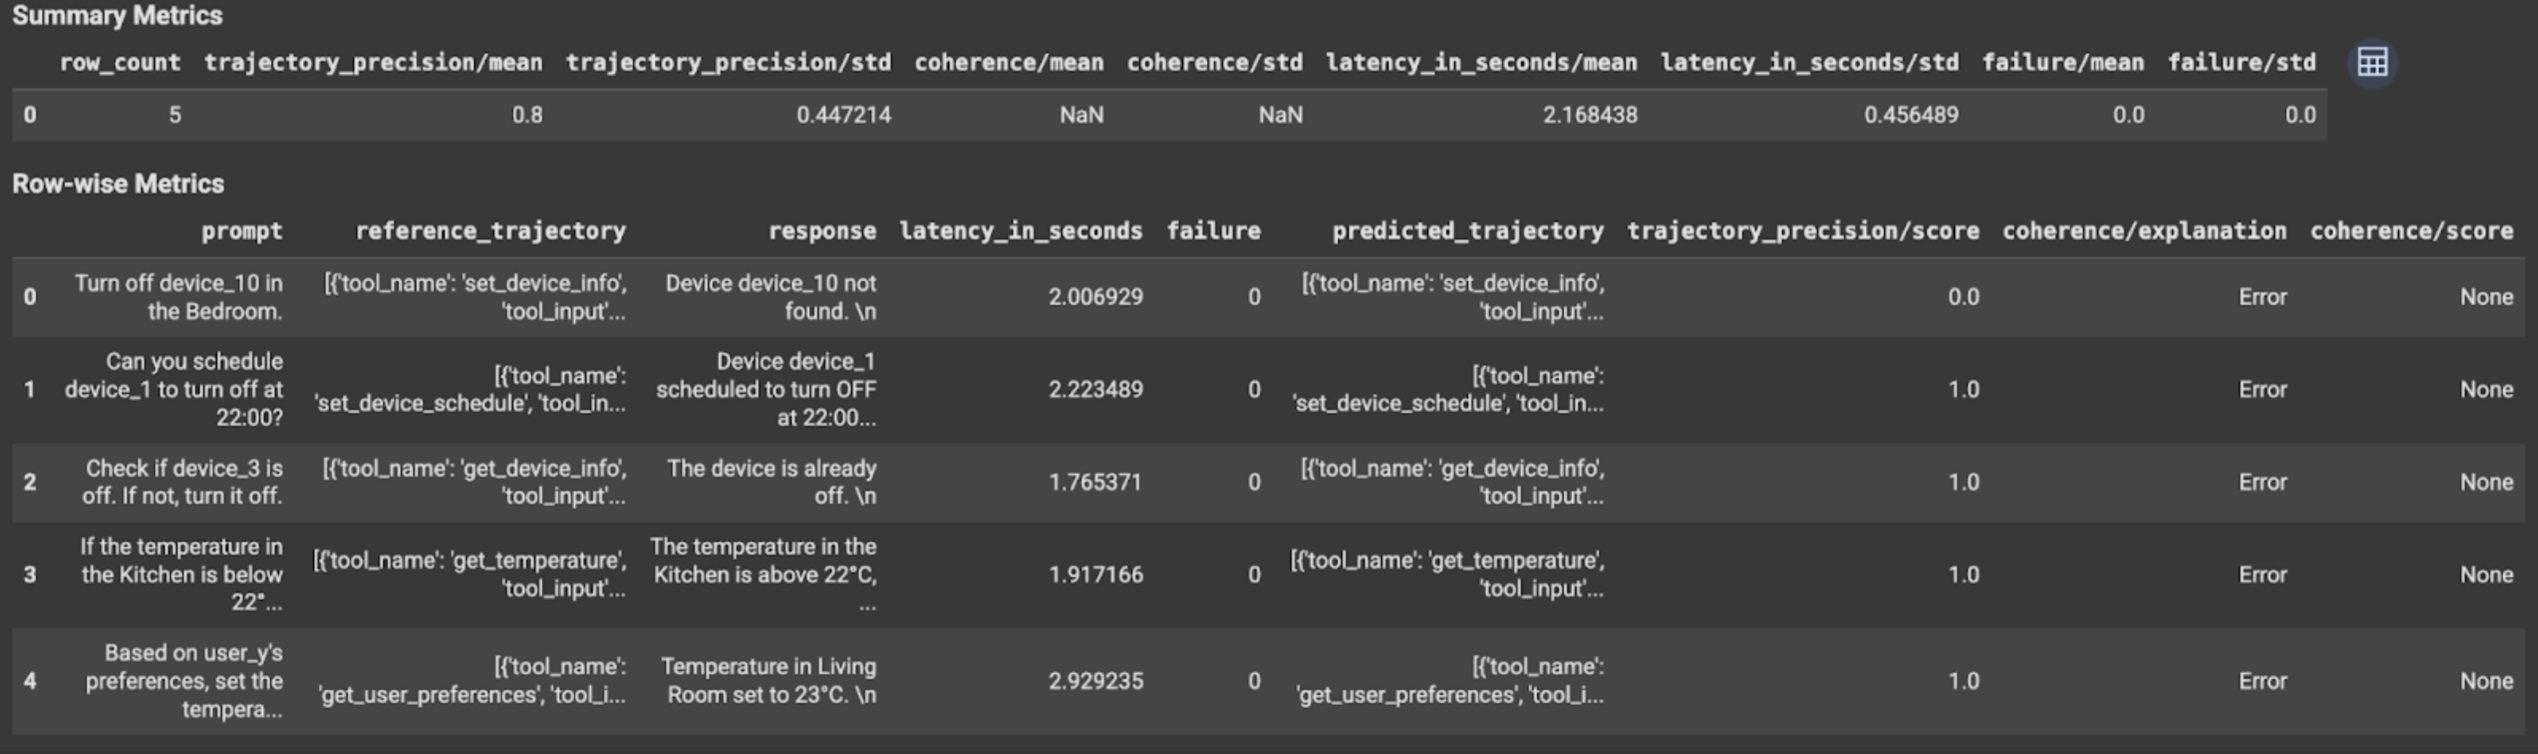Select the prompt column header
This screenshot has height=754, width=2538.
click(241, 231)
